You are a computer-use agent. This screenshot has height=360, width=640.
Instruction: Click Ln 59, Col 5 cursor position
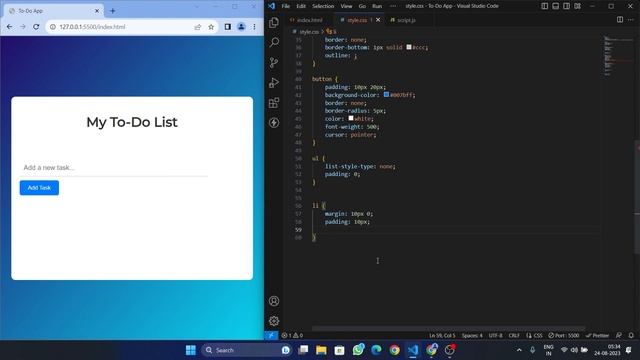(x=442, y=336)
